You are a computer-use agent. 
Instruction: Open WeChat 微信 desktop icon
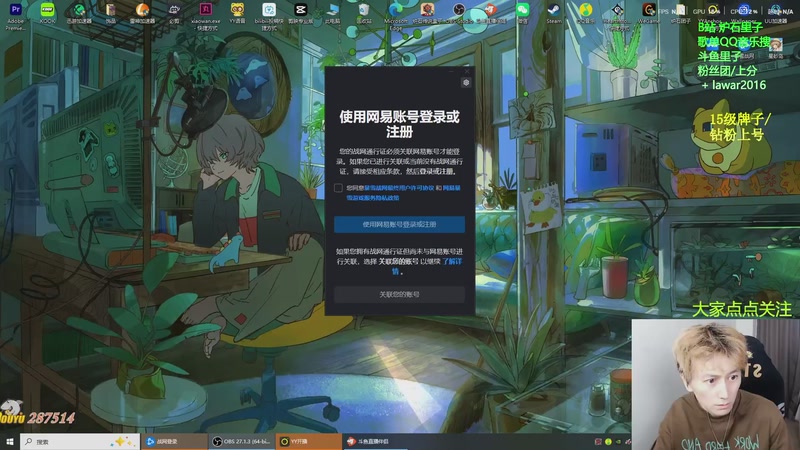[522, 13]
